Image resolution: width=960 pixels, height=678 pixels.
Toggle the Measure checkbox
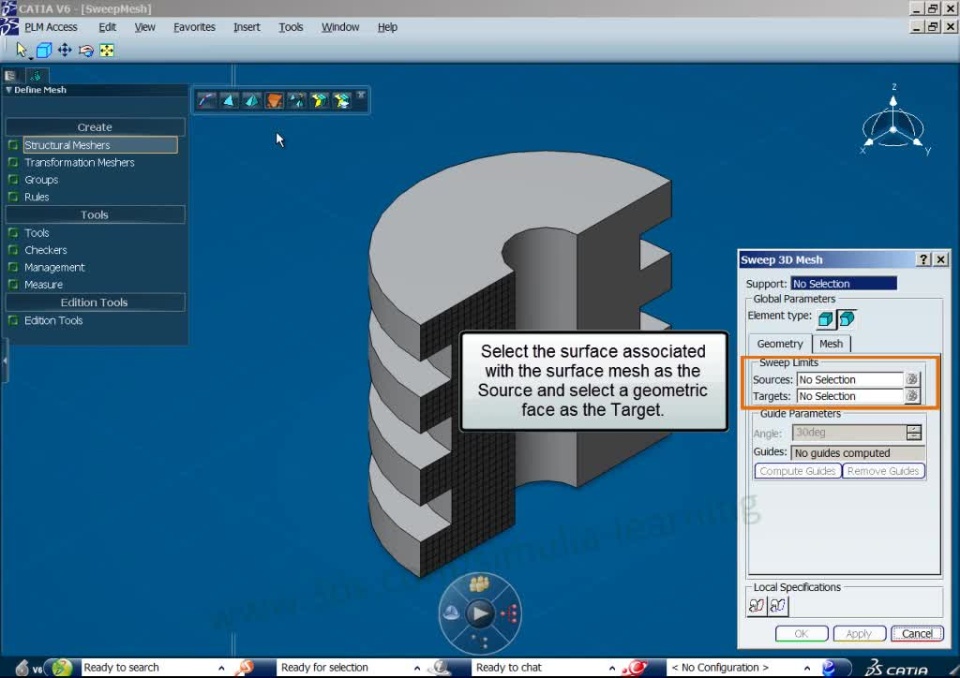[x=13, y=284]
